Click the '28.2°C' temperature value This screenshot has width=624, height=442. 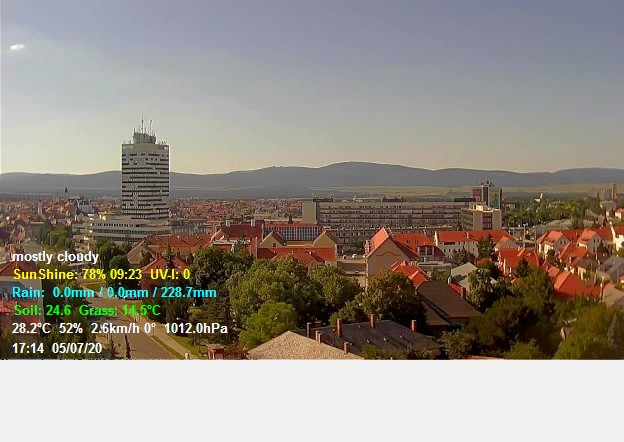point(31,329)
